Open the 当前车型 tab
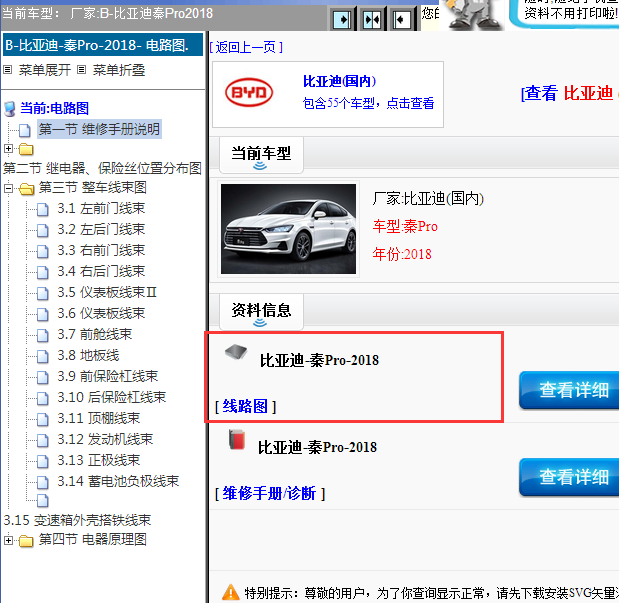 click(x=261, y=155)
